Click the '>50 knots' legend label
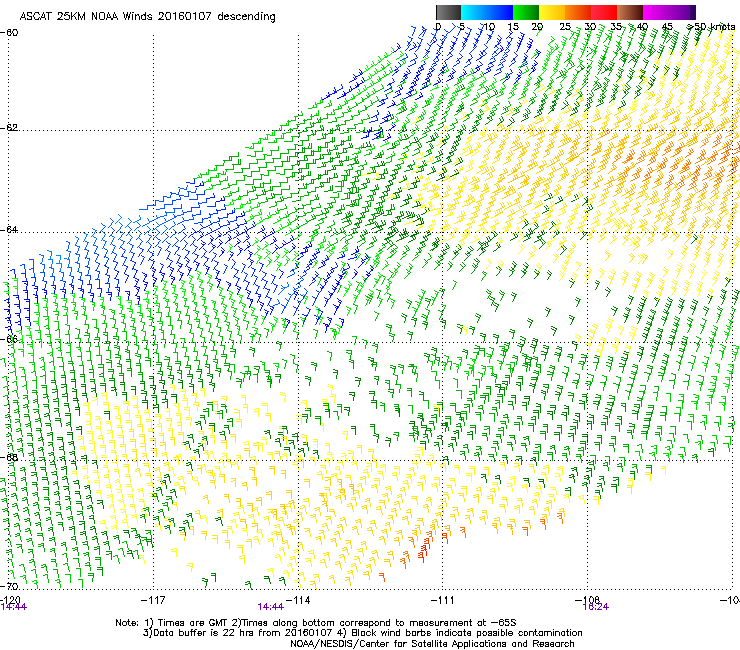740x650 pixels. point(711,27)
